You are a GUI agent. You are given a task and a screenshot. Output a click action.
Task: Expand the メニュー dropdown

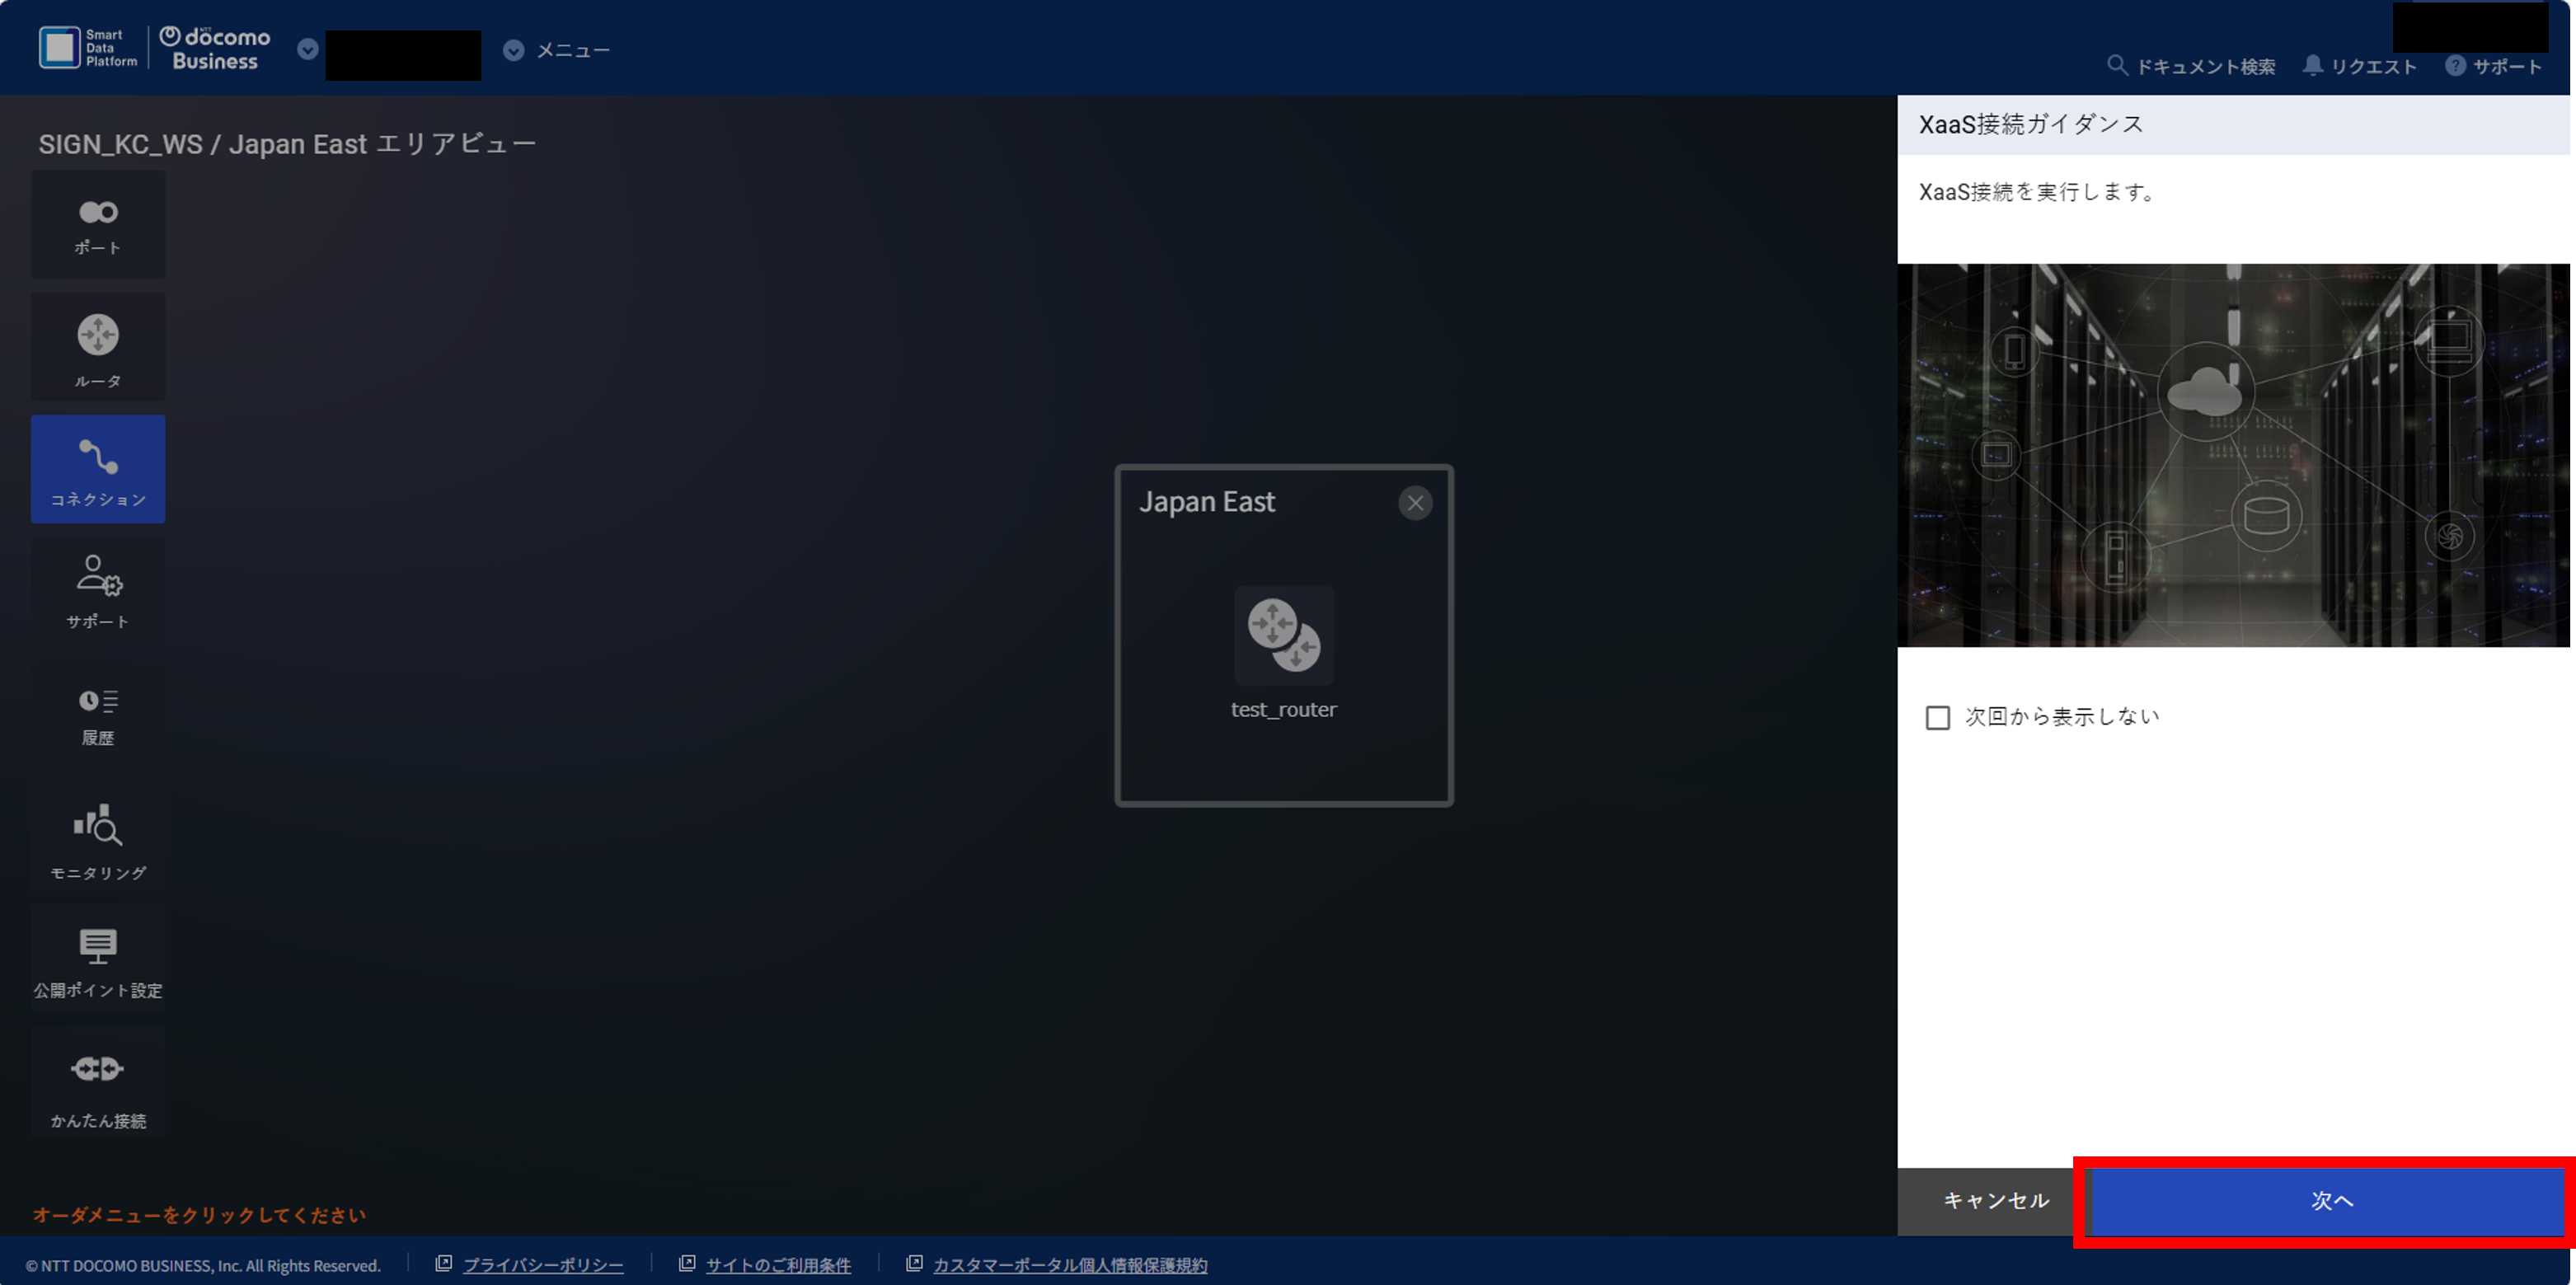point(557,50)
